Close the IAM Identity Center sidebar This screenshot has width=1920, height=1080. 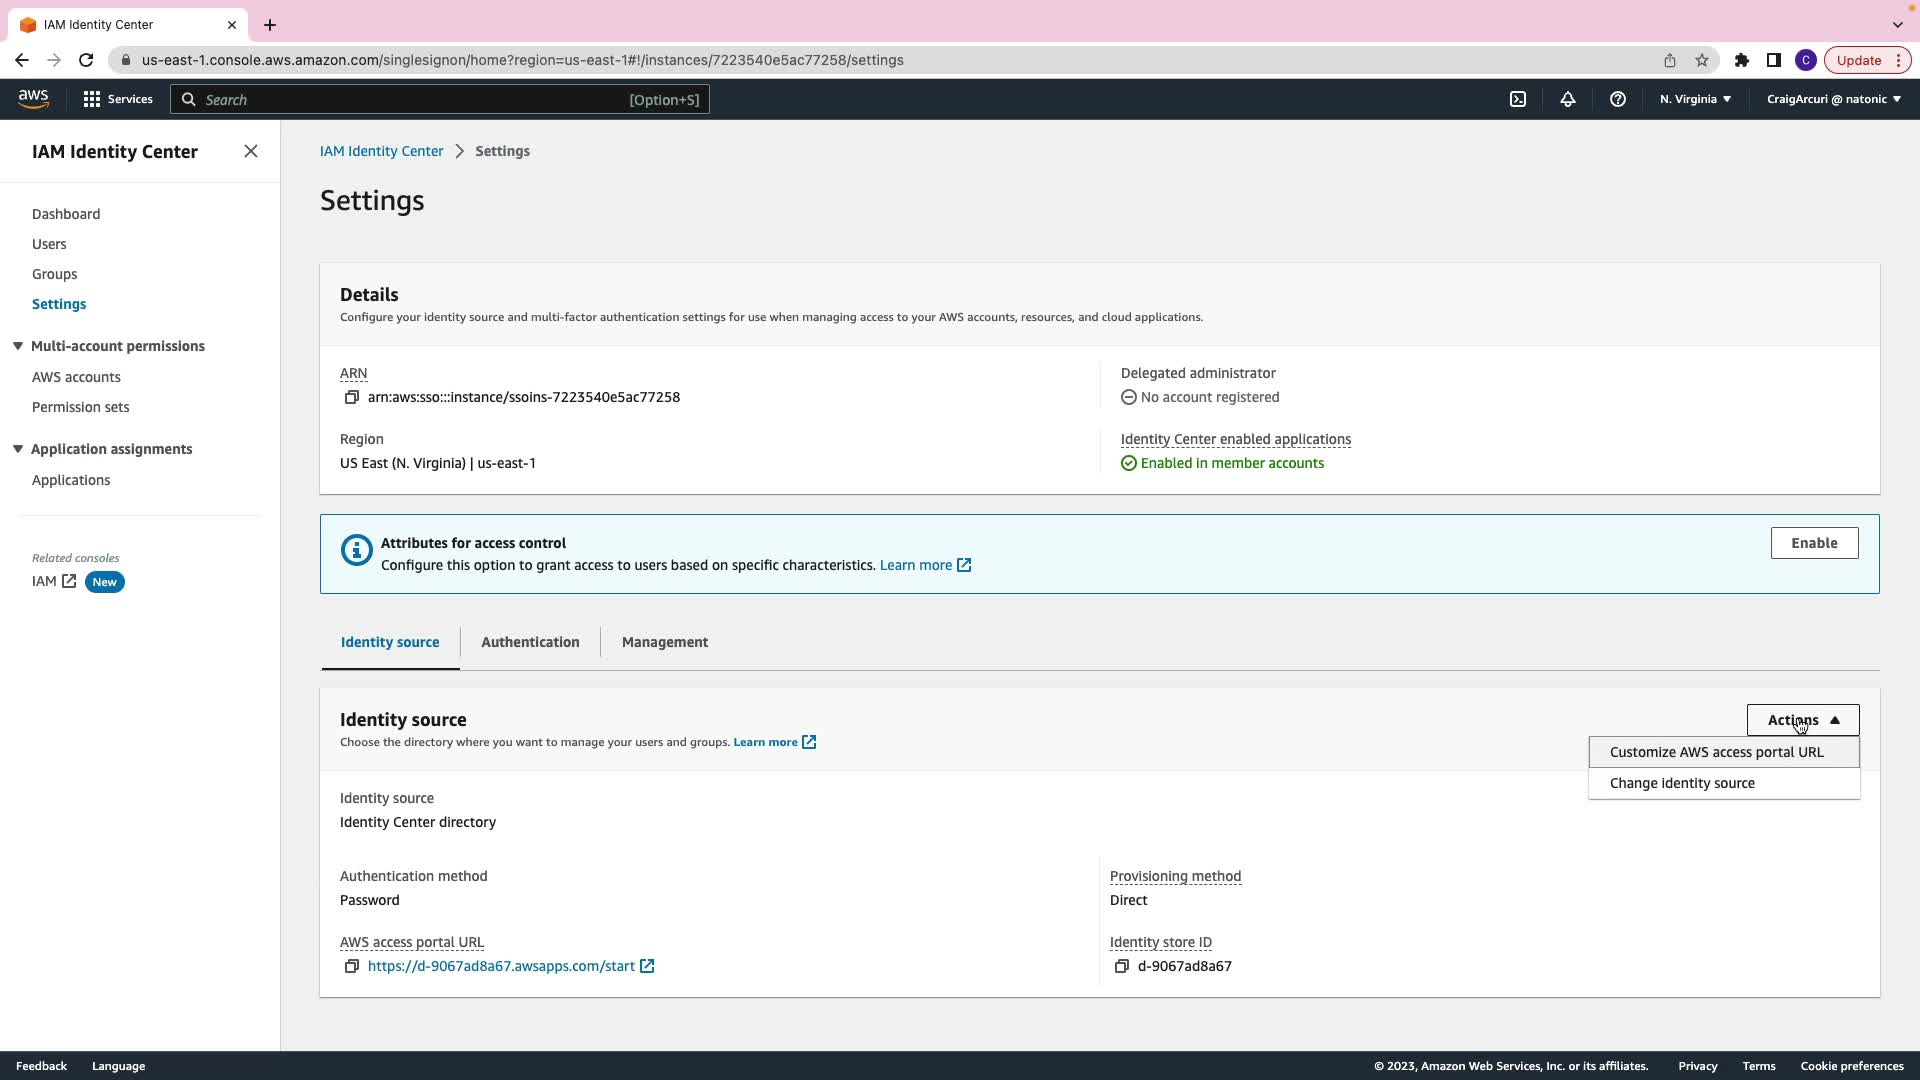(250, 151)
